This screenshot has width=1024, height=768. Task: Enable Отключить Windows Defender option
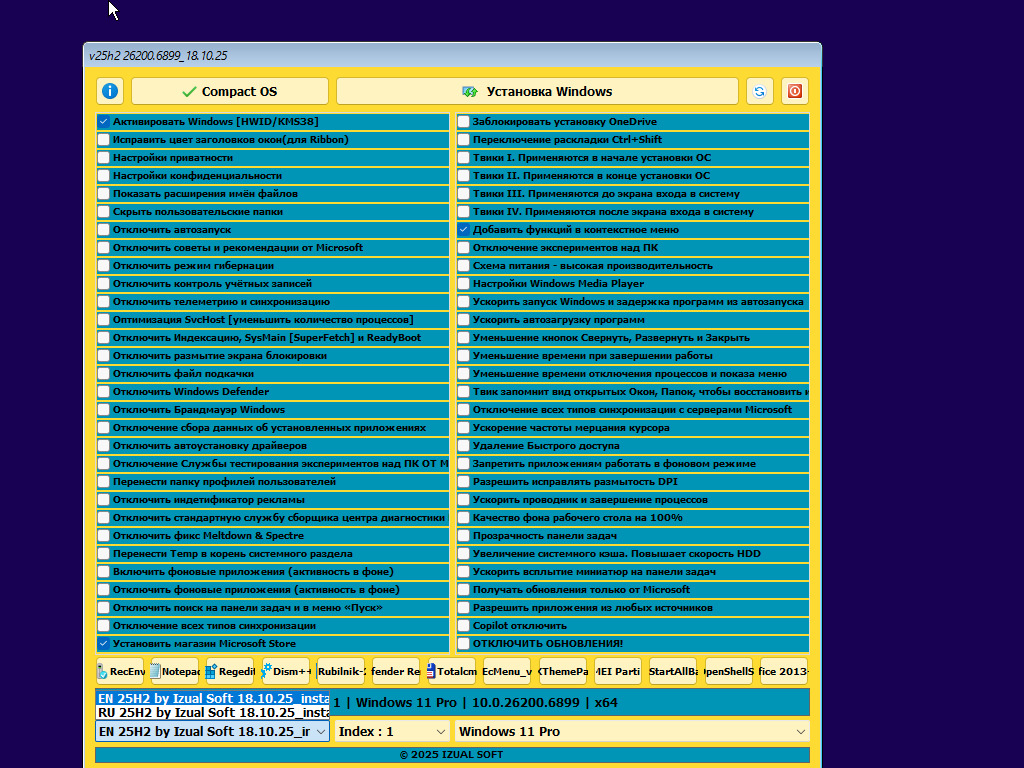click(104, 392)
